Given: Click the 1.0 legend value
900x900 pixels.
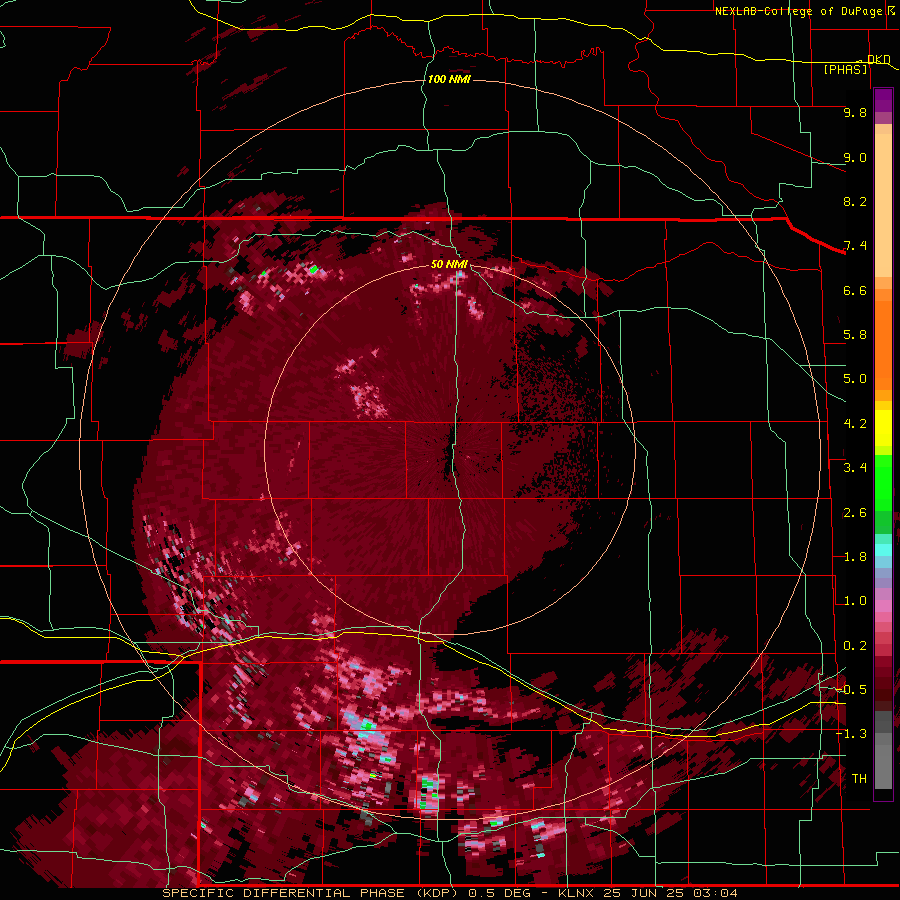Looking at the screenshot, I should (855, 601).
